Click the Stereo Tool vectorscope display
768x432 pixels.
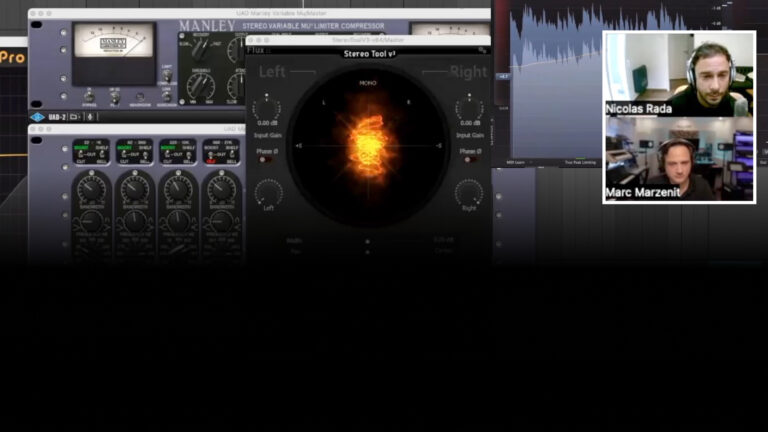(x=368, y=146)
